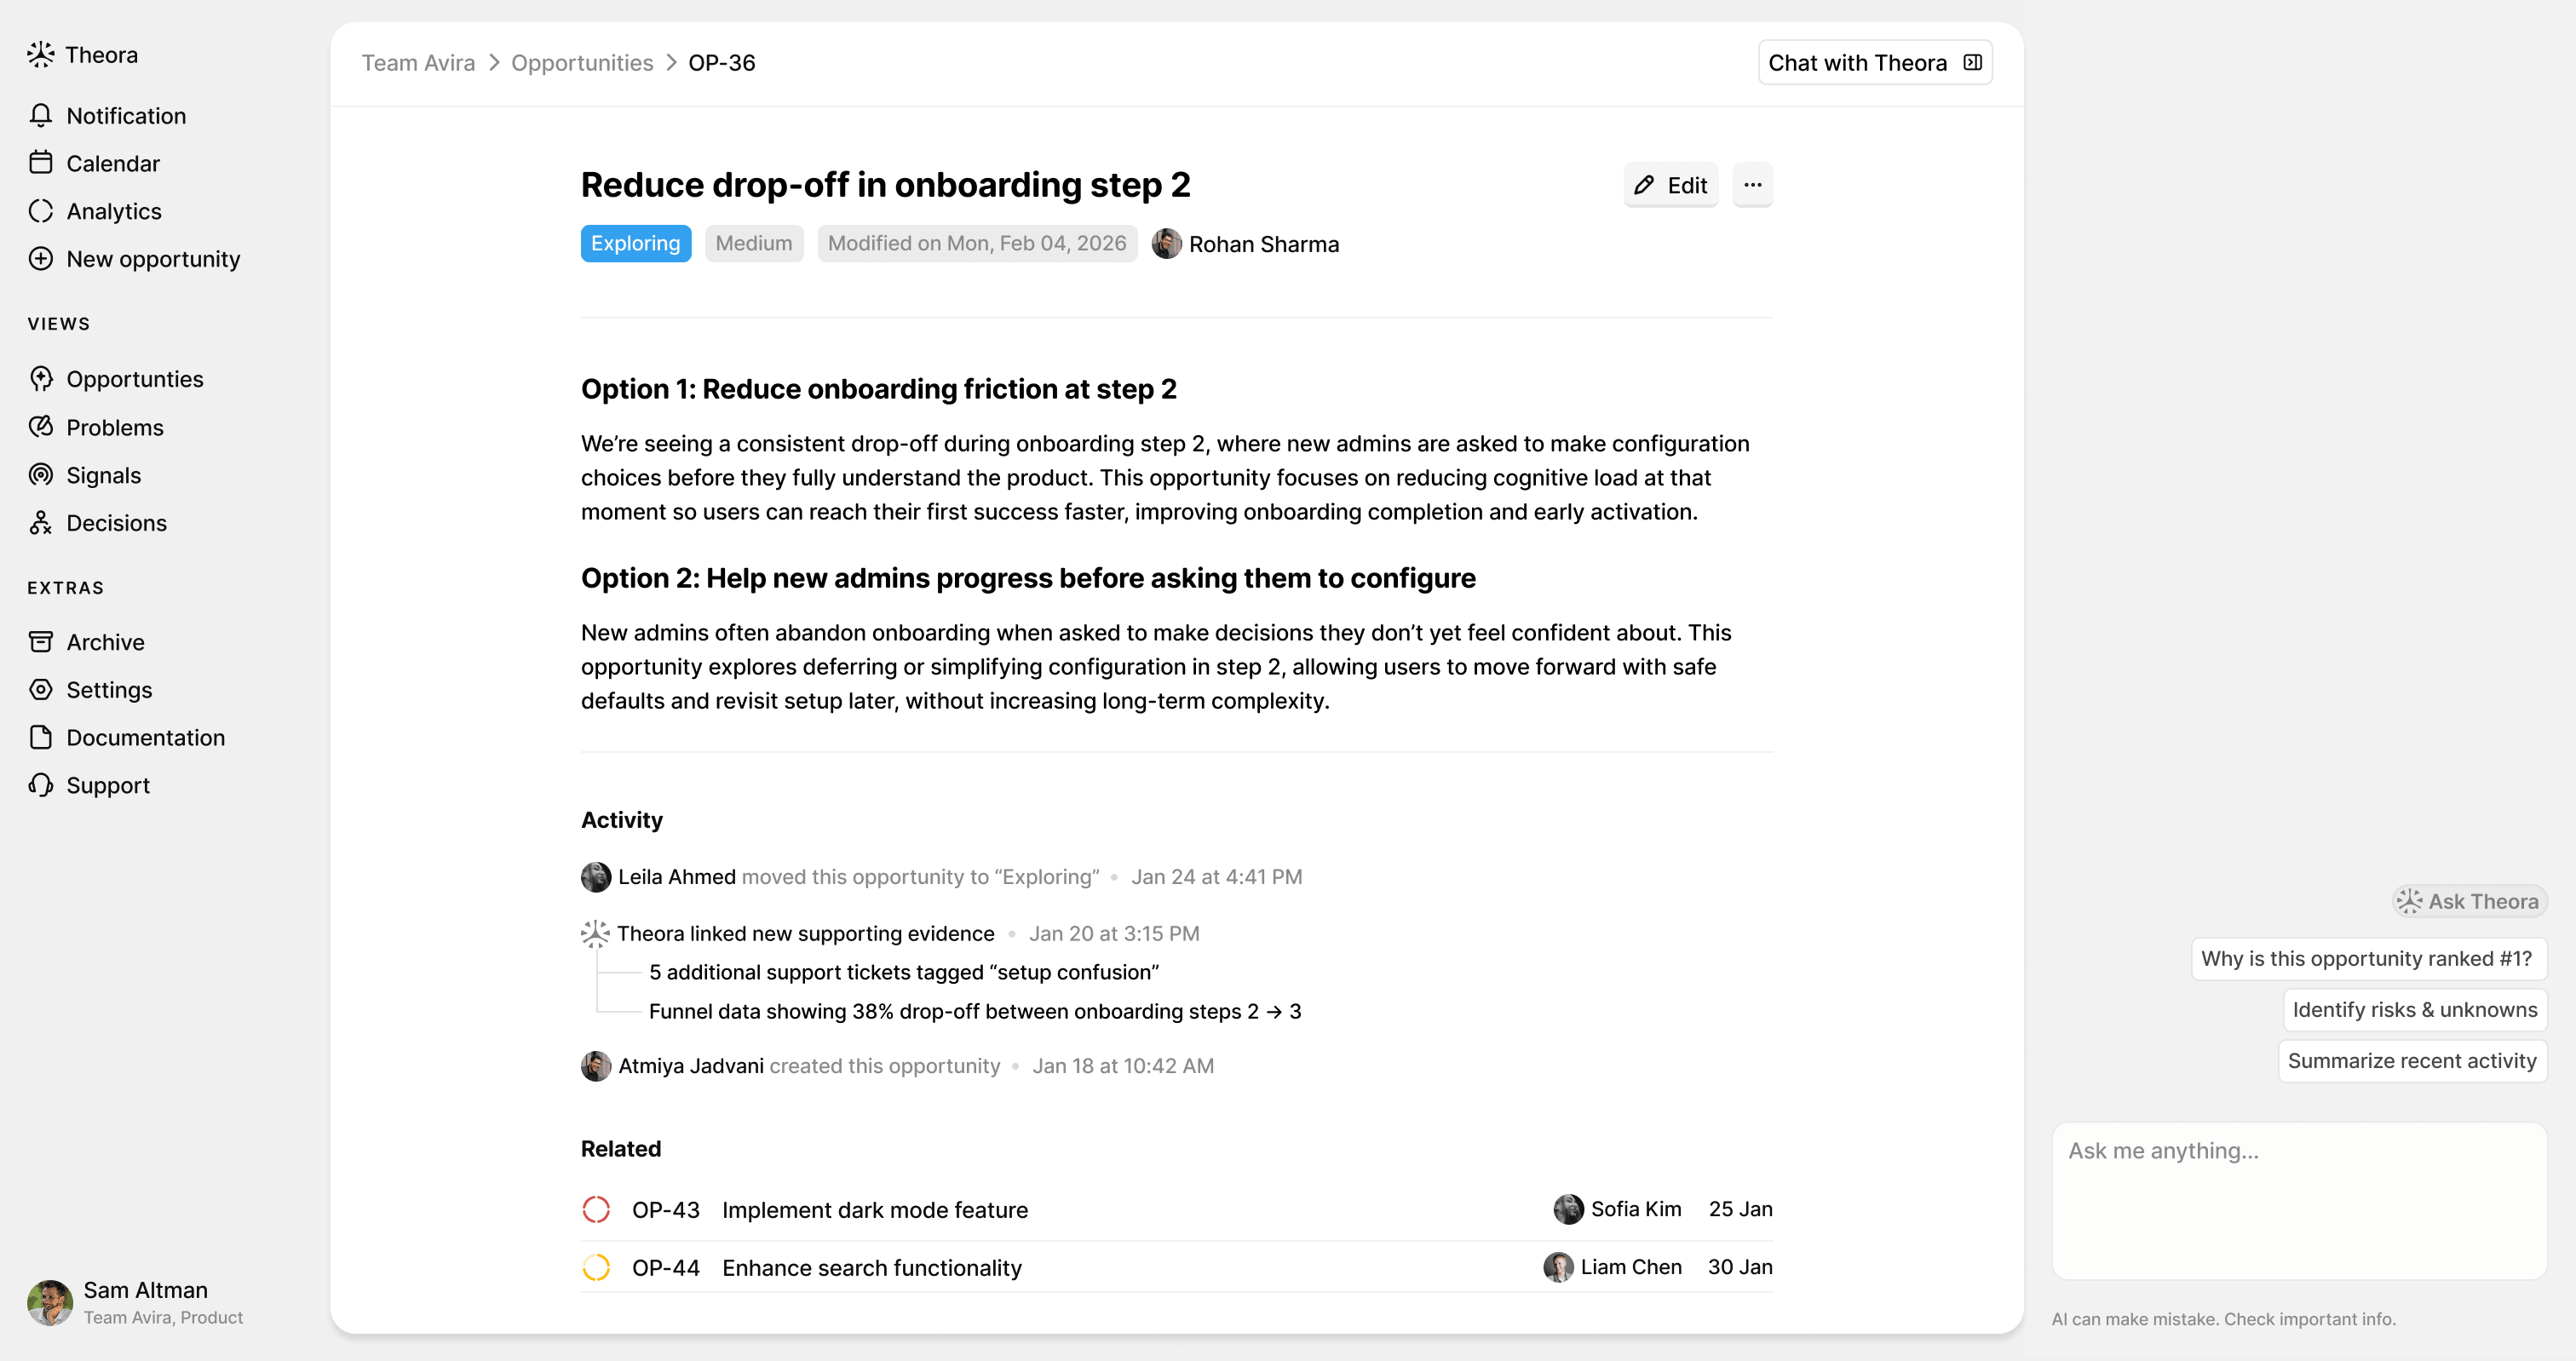2576x1361 pixels.
Task: Open the Signals view
Action: pyautogui.click(x=103, y=475)
